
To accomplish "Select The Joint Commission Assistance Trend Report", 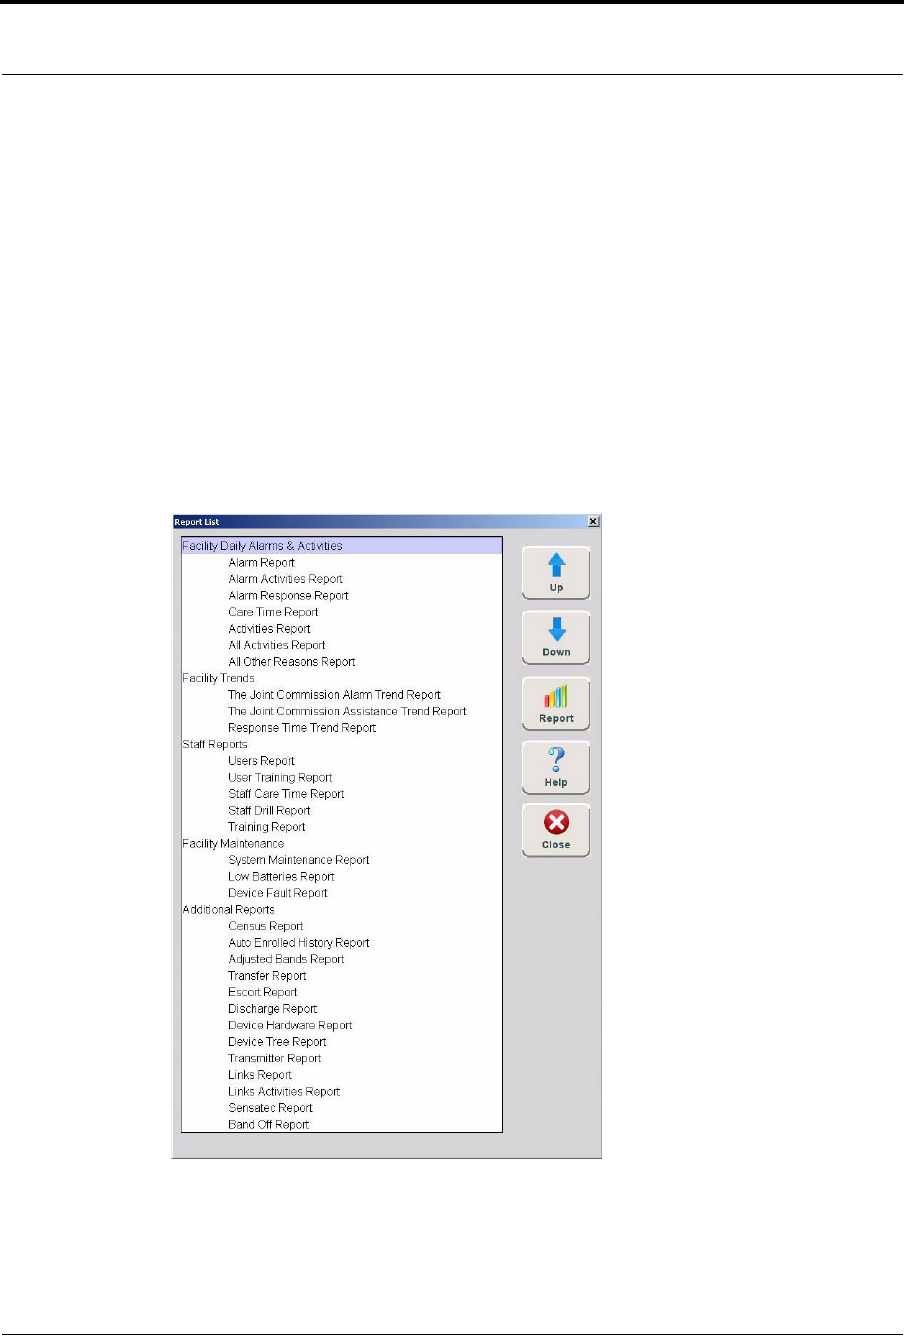I will pos(347,712).
